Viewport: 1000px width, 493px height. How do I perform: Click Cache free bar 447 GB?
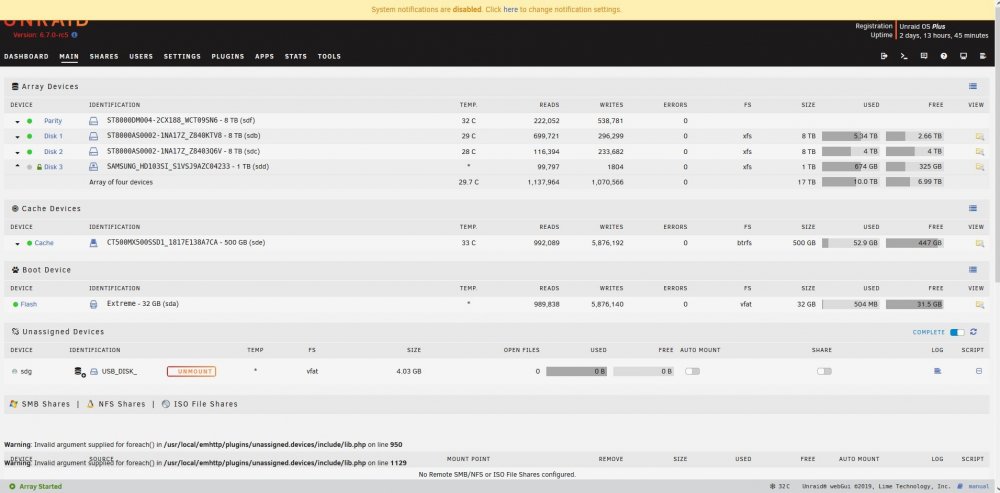[915, 243]
